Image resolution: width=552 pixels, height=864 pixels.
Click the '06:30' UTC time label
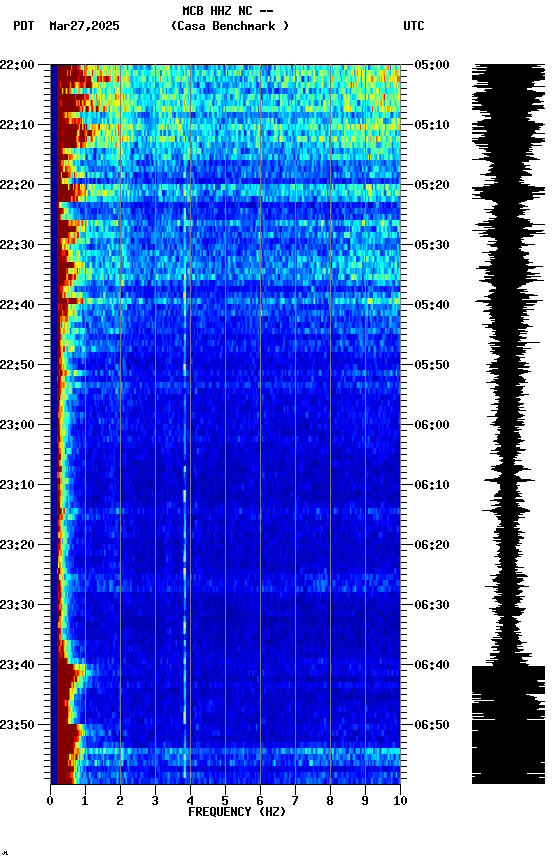pos(432,606)
